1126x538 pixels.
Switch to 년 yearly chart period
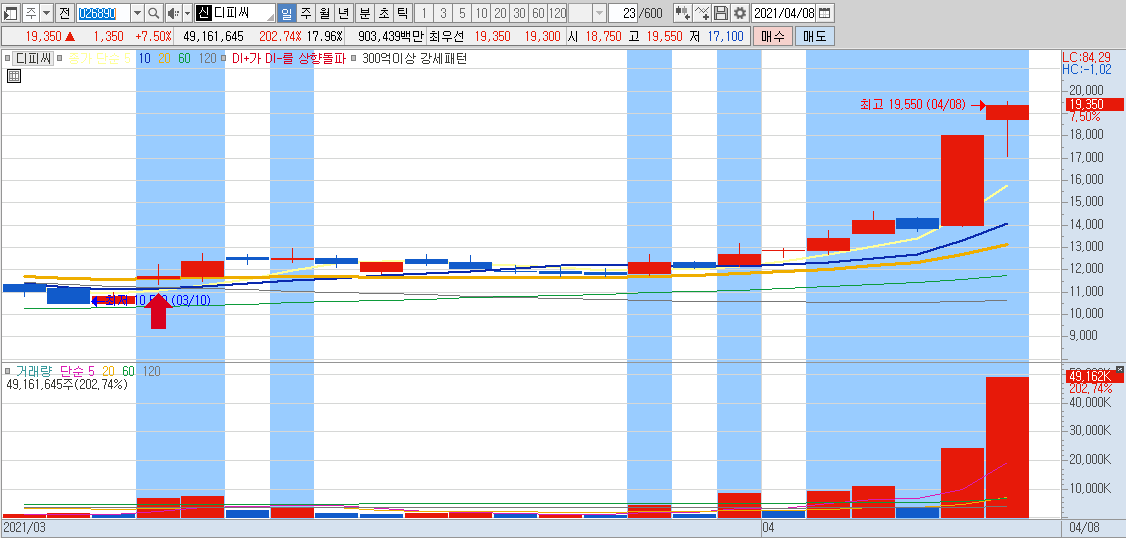pyautogui.click(x=343, y=13)
